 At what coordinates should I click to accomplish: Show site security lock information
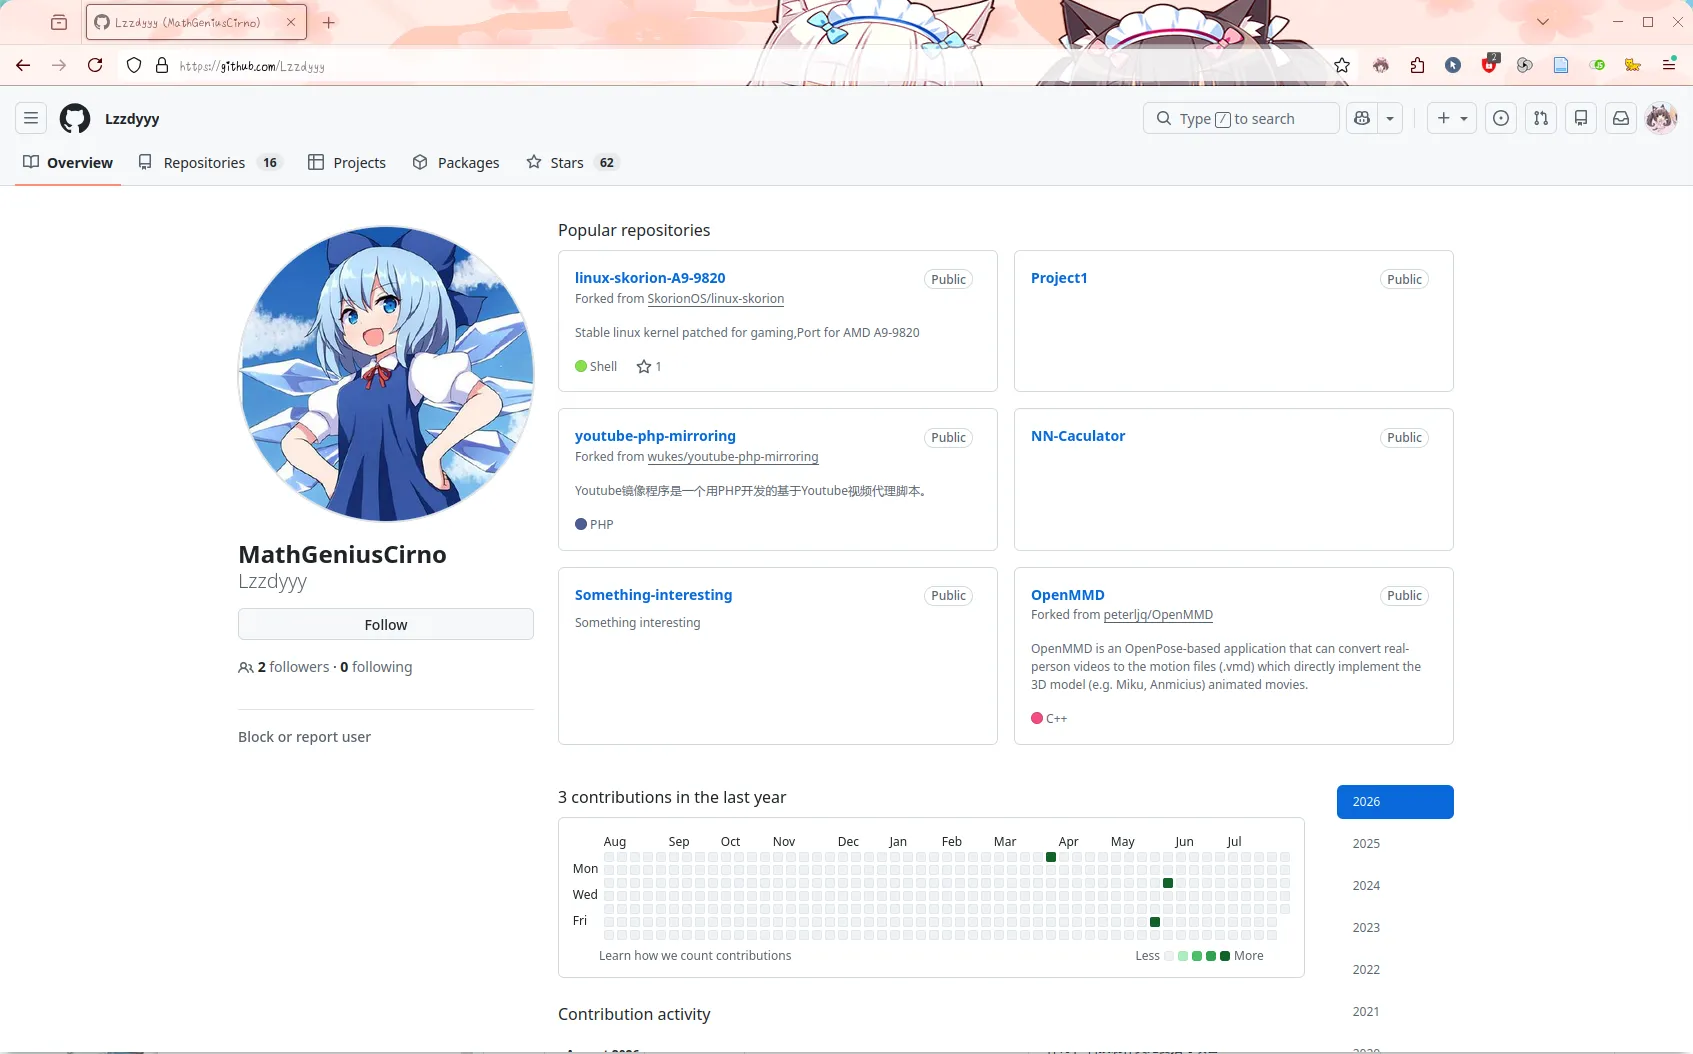point(162,66)
